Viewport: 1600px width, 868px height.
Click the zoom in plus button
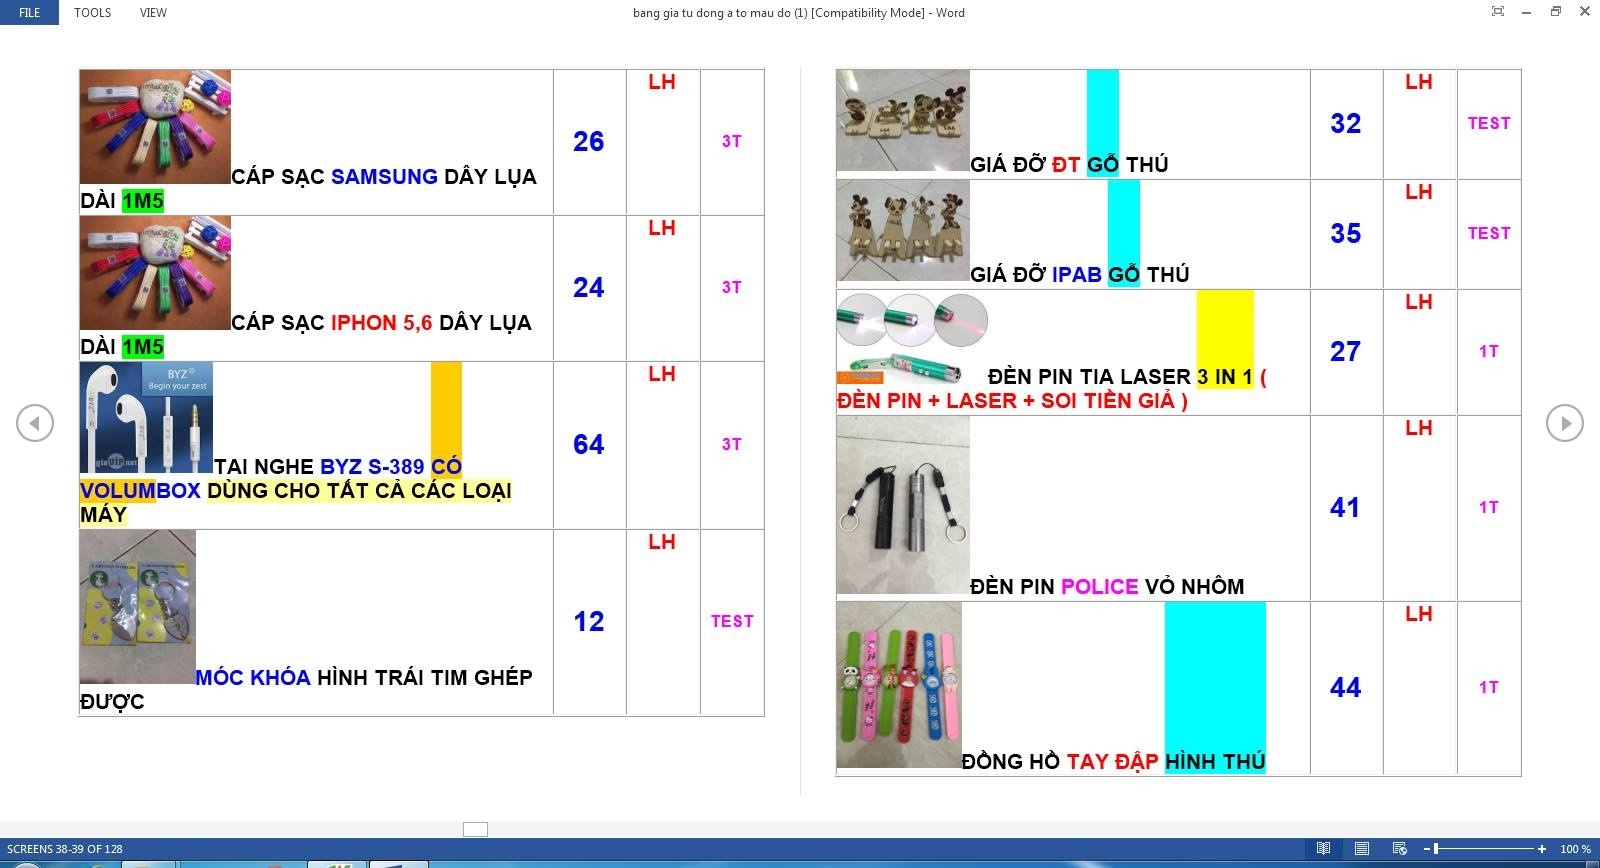pyautogui.click(x=1542, y=849)
